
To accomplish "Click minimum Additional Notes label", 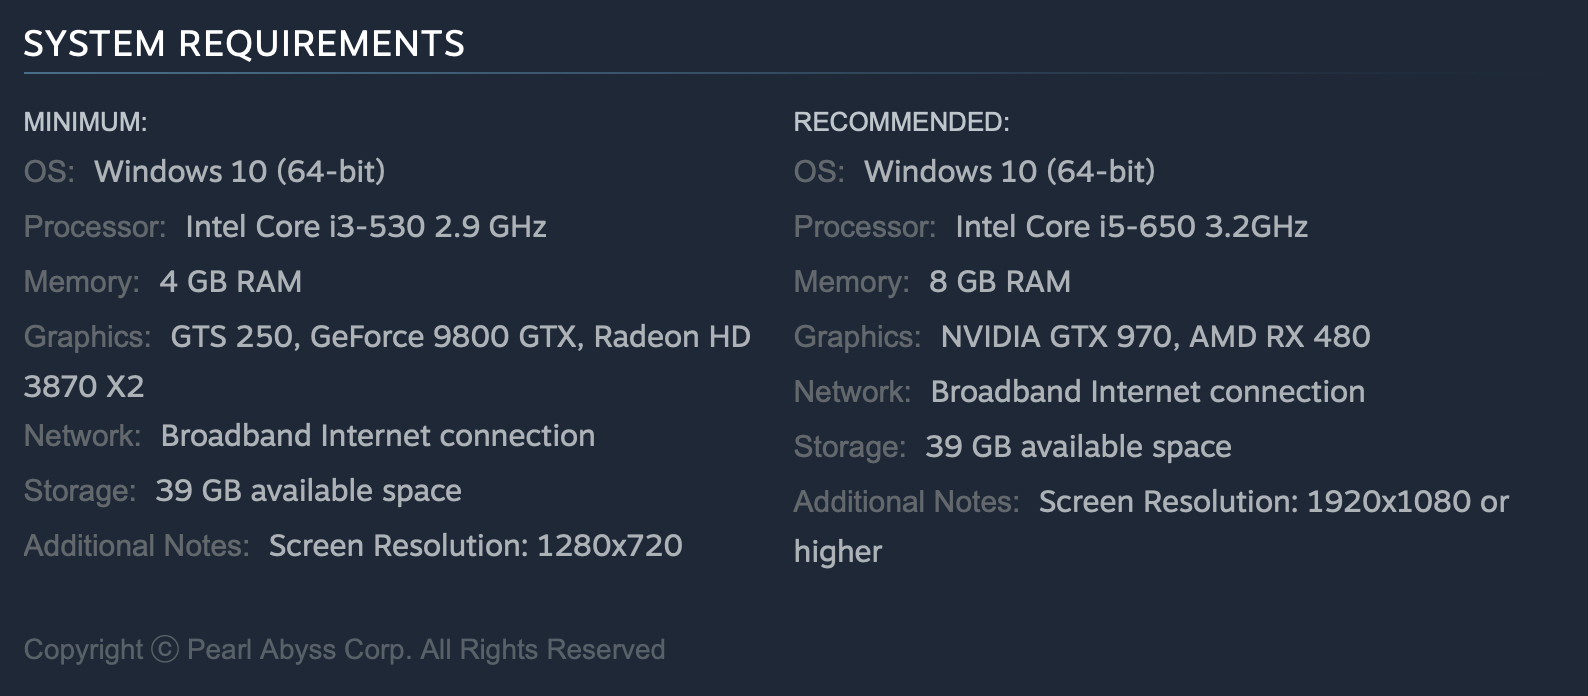I will [x=136, y=546].
